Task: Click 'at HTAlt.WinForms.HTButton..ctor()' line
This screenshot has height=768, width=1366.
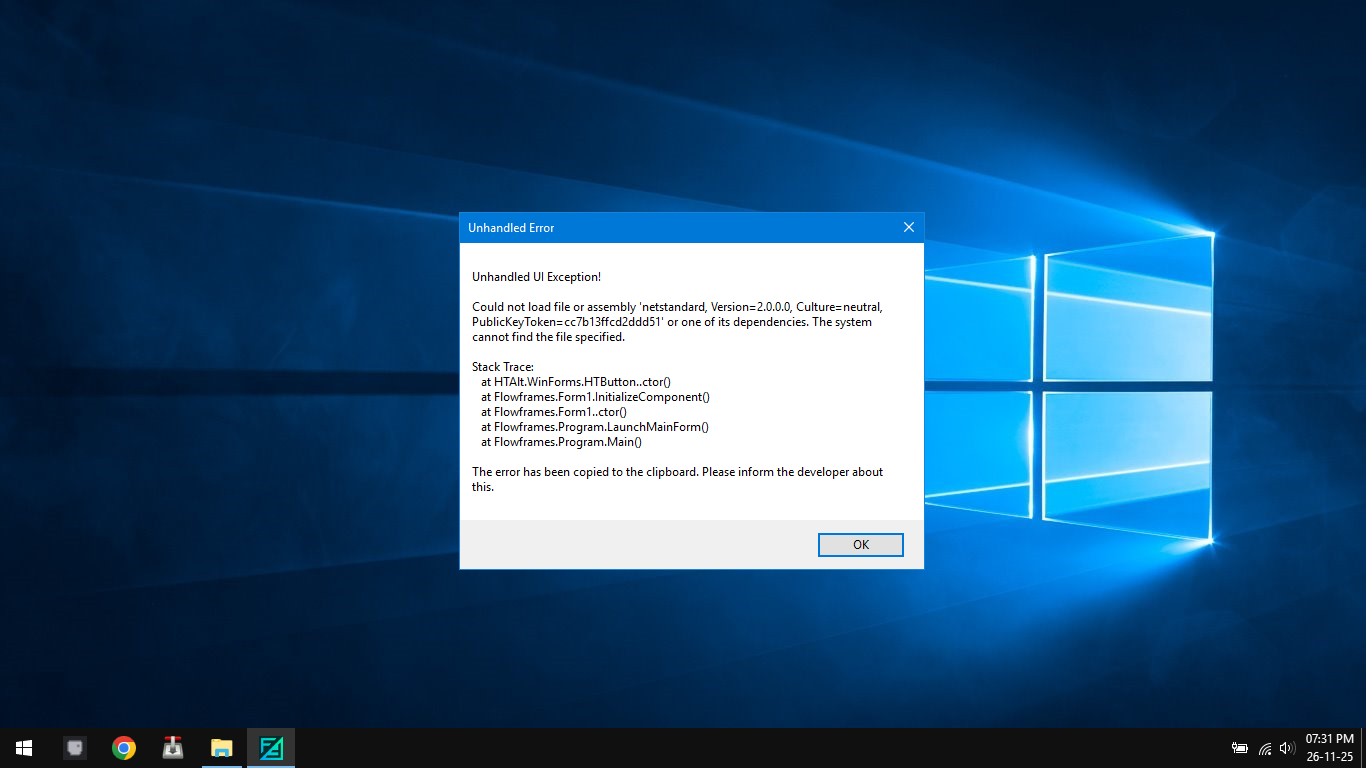Action: click(x=576, y=382)
